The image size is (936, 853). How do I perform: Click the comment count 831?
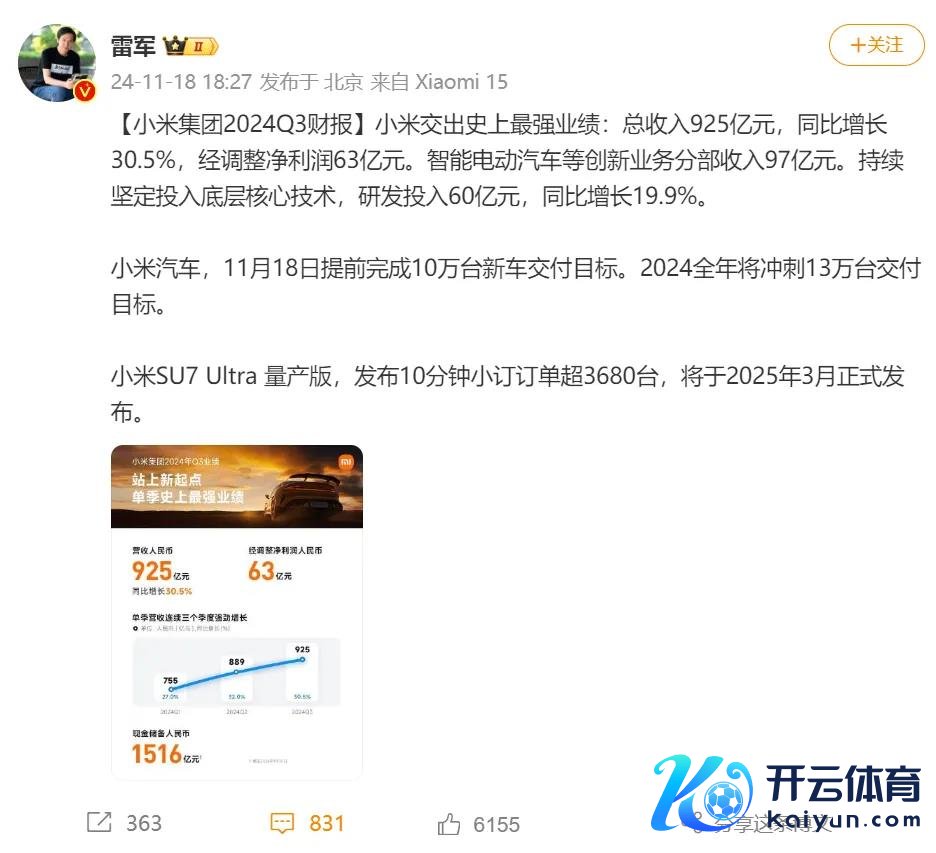pos(327,823)
